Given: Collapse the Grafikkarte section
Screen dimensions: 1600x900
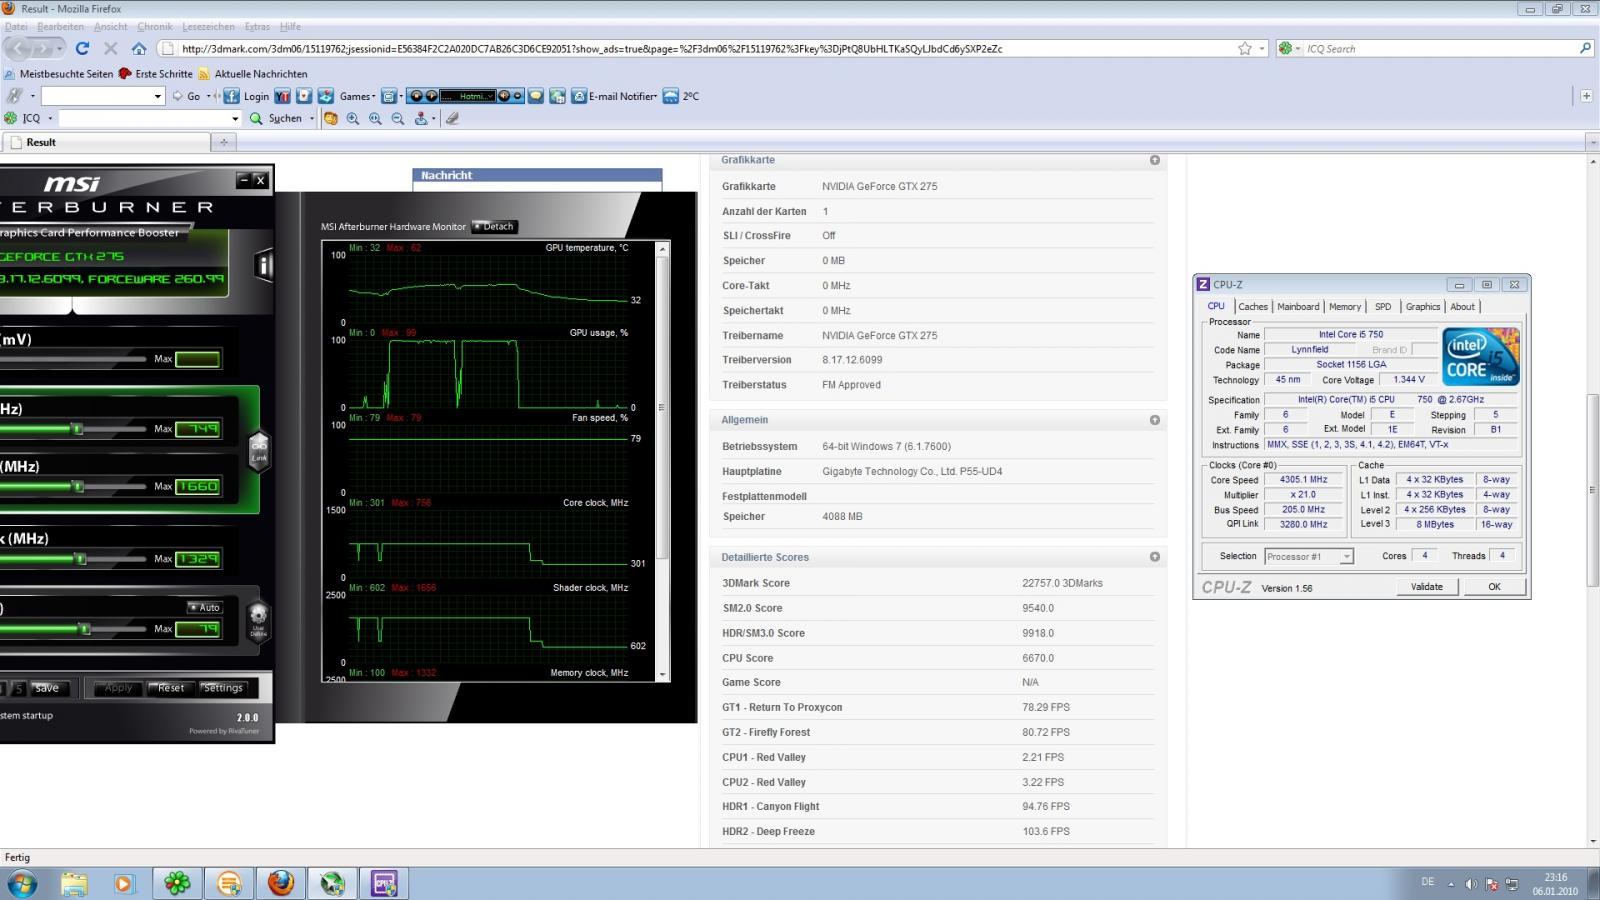Looking at the screenshot, I should pyautogui.click(x=1155, y=160).
